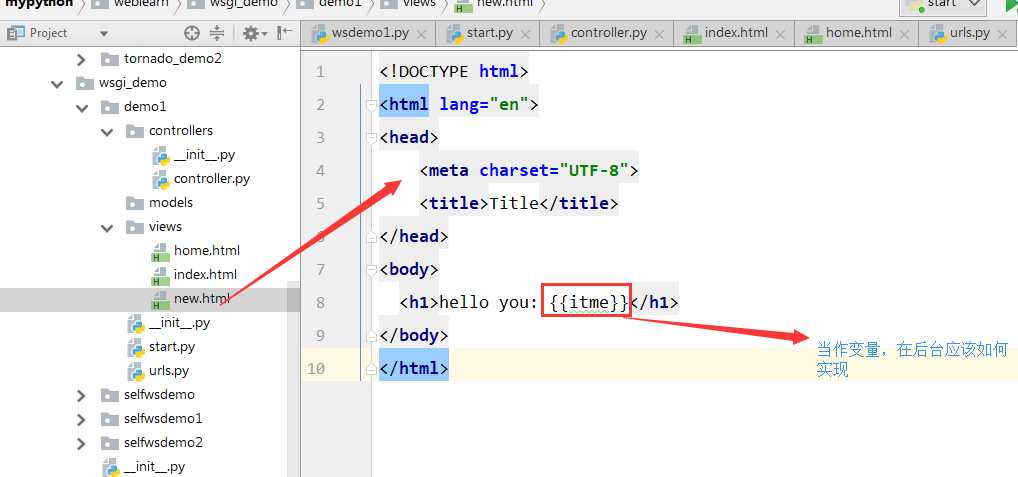Click the Project panel title
The height and width of the screenshot is (477, 1018).
click(48, 32)
